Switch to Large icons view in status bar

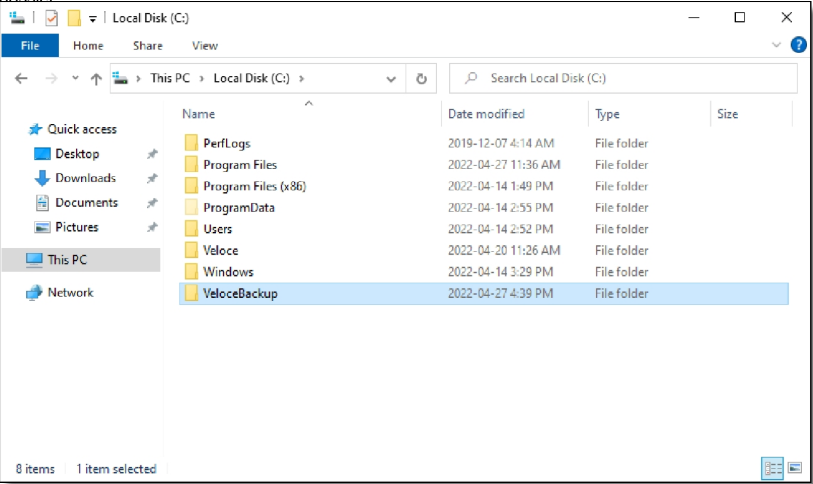[x=795, y=468]
